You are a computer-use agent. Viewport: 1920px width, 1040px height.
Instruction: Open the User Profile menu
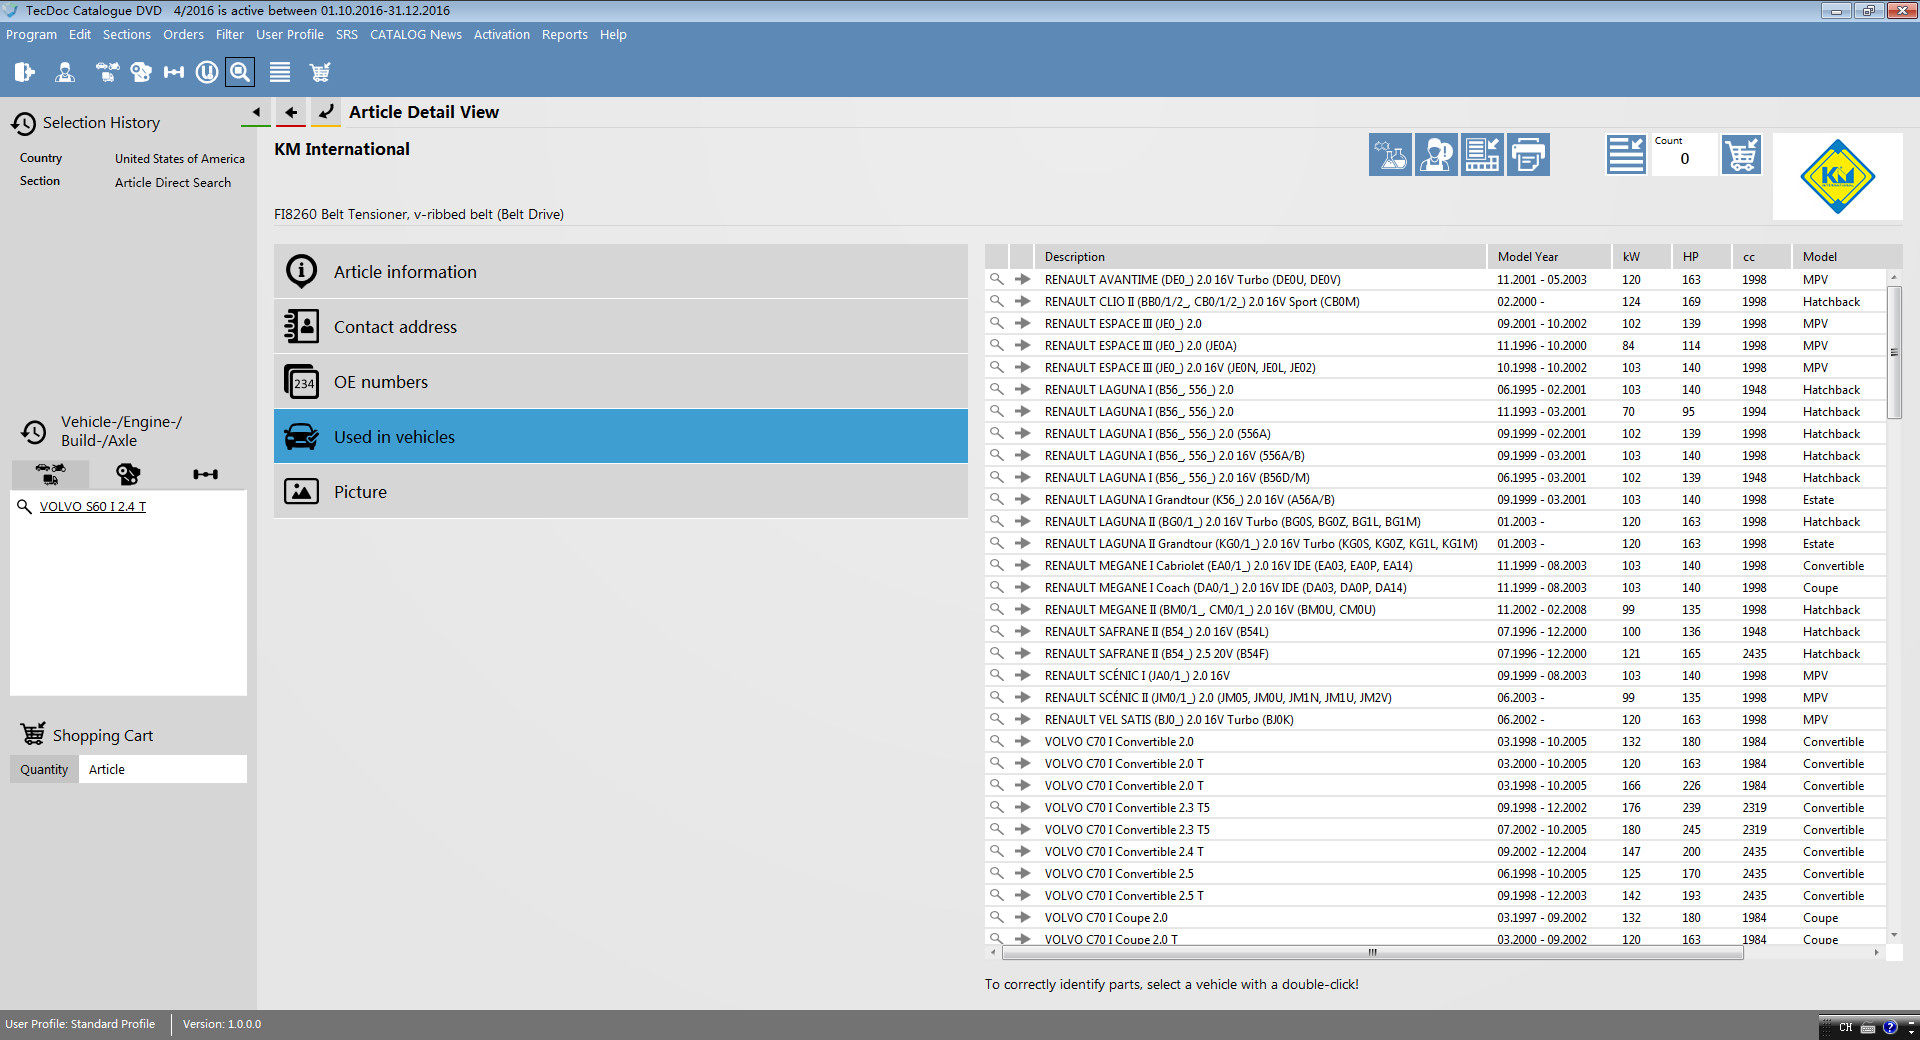290,34
